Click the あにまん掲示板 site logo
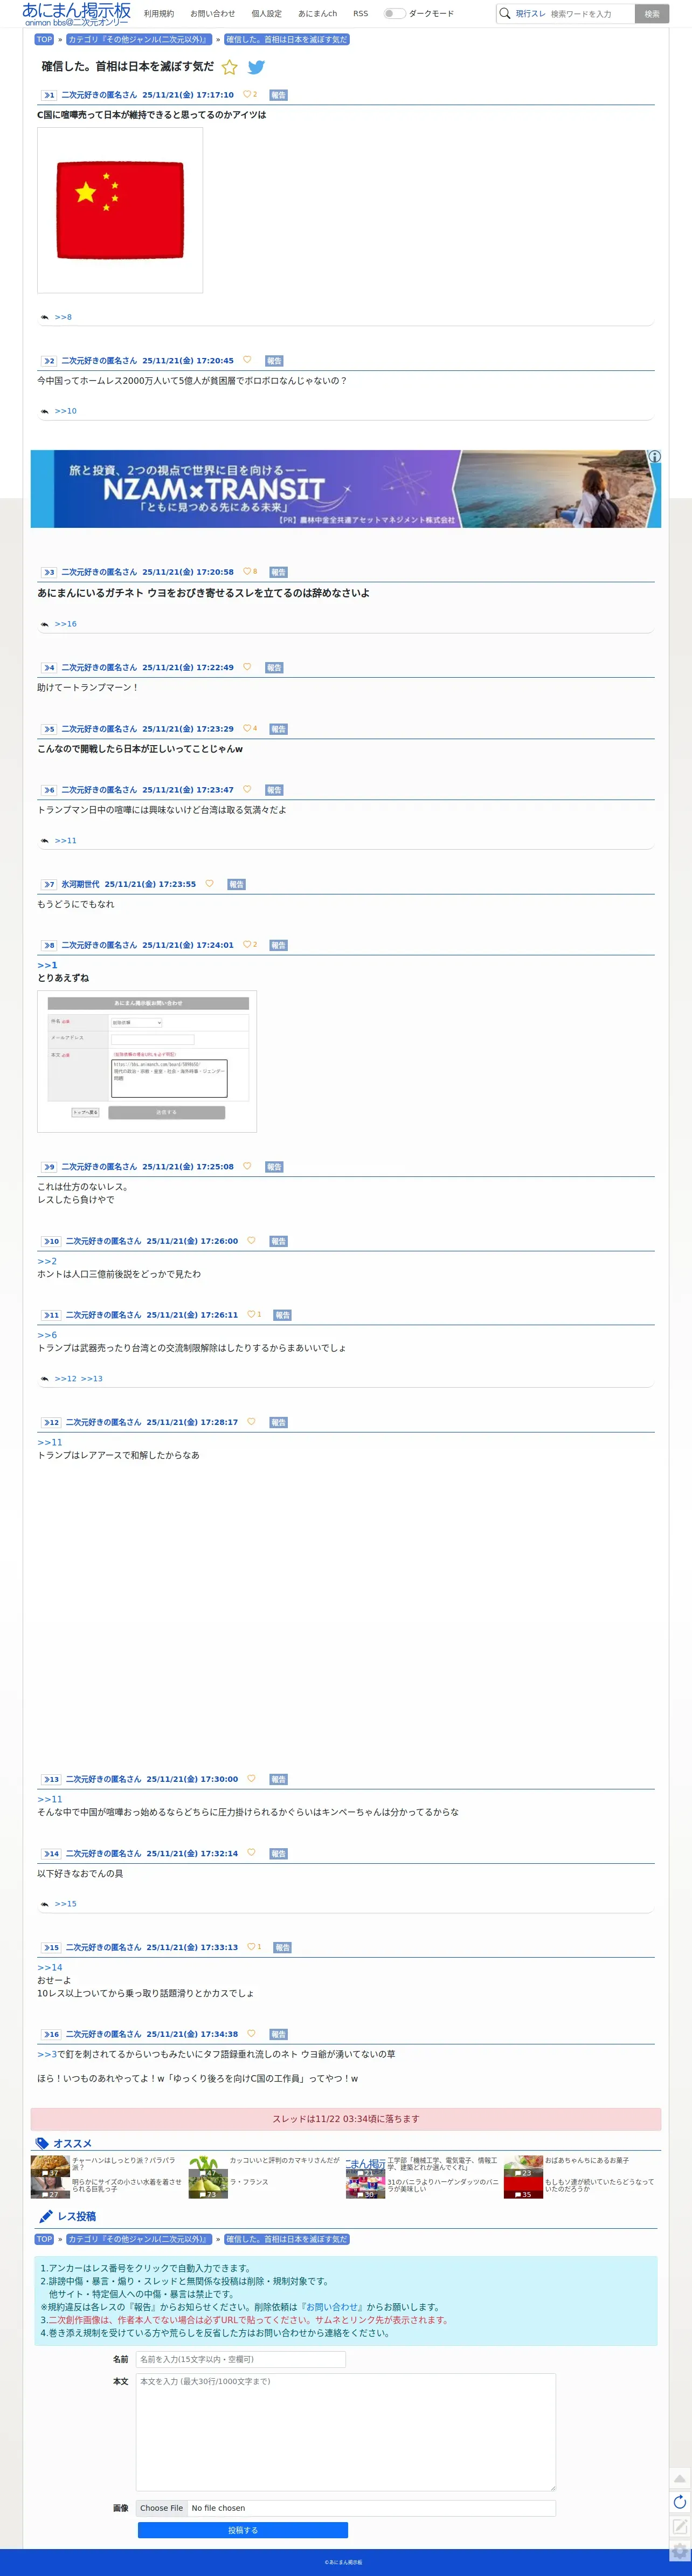 tap(77, 14)
